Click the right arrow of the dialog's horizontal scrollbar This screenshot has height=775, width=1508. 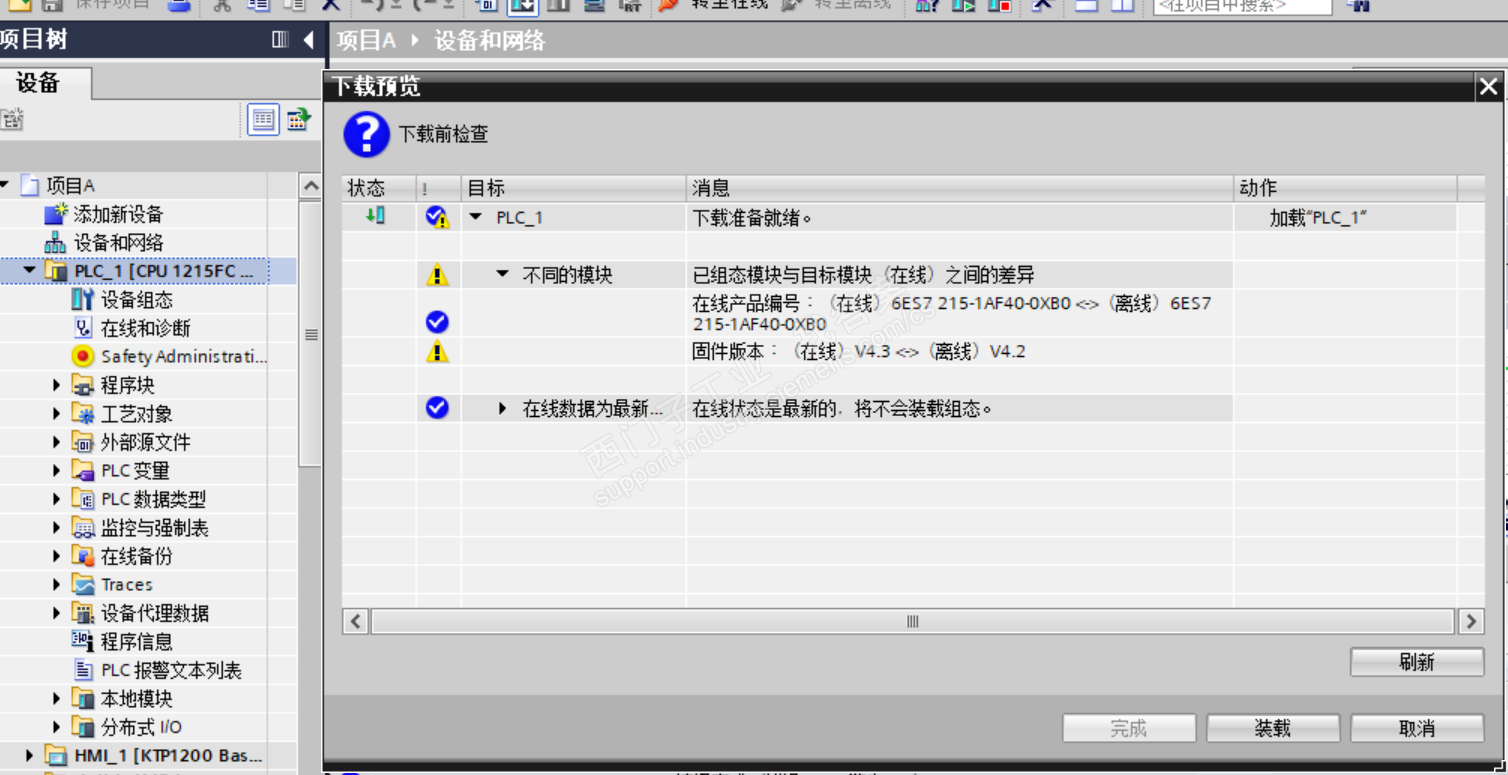(x=1470, y=621)
